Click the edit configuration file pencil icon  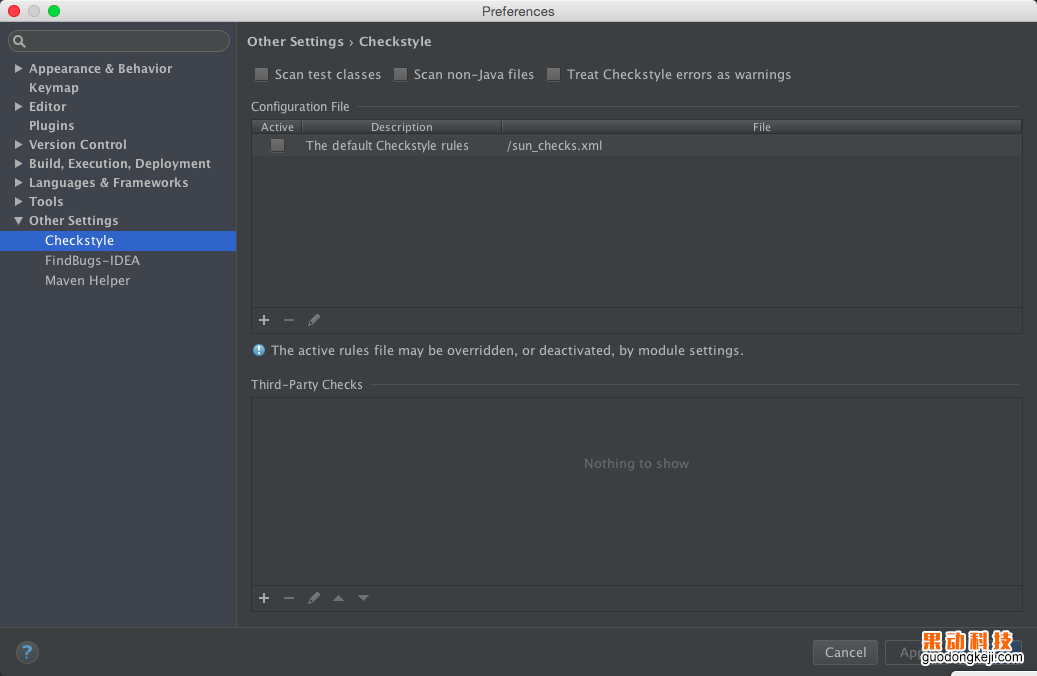click(x=314, y=320)
